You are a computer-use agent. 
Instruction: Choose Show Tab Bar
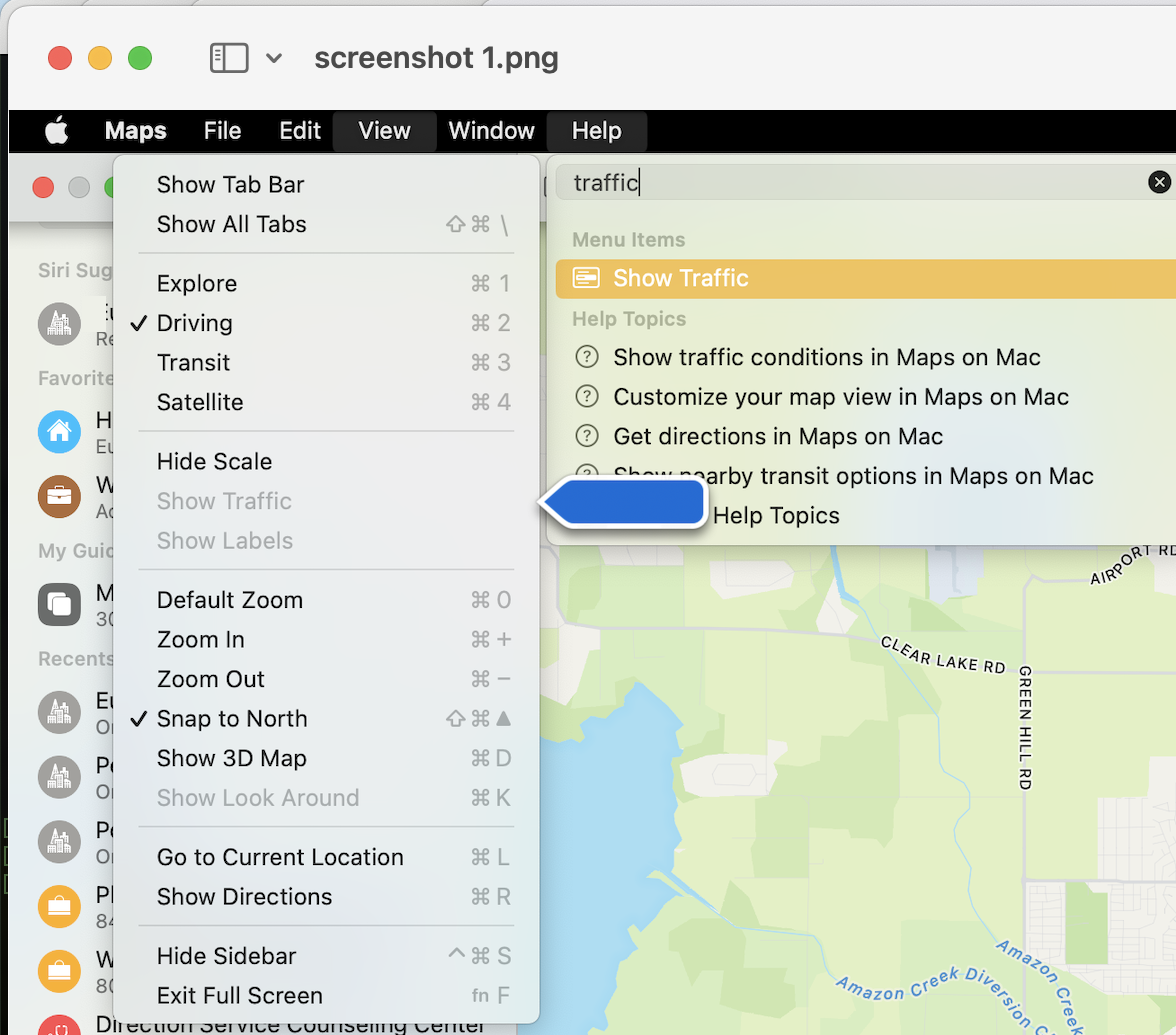coord(326,184)
